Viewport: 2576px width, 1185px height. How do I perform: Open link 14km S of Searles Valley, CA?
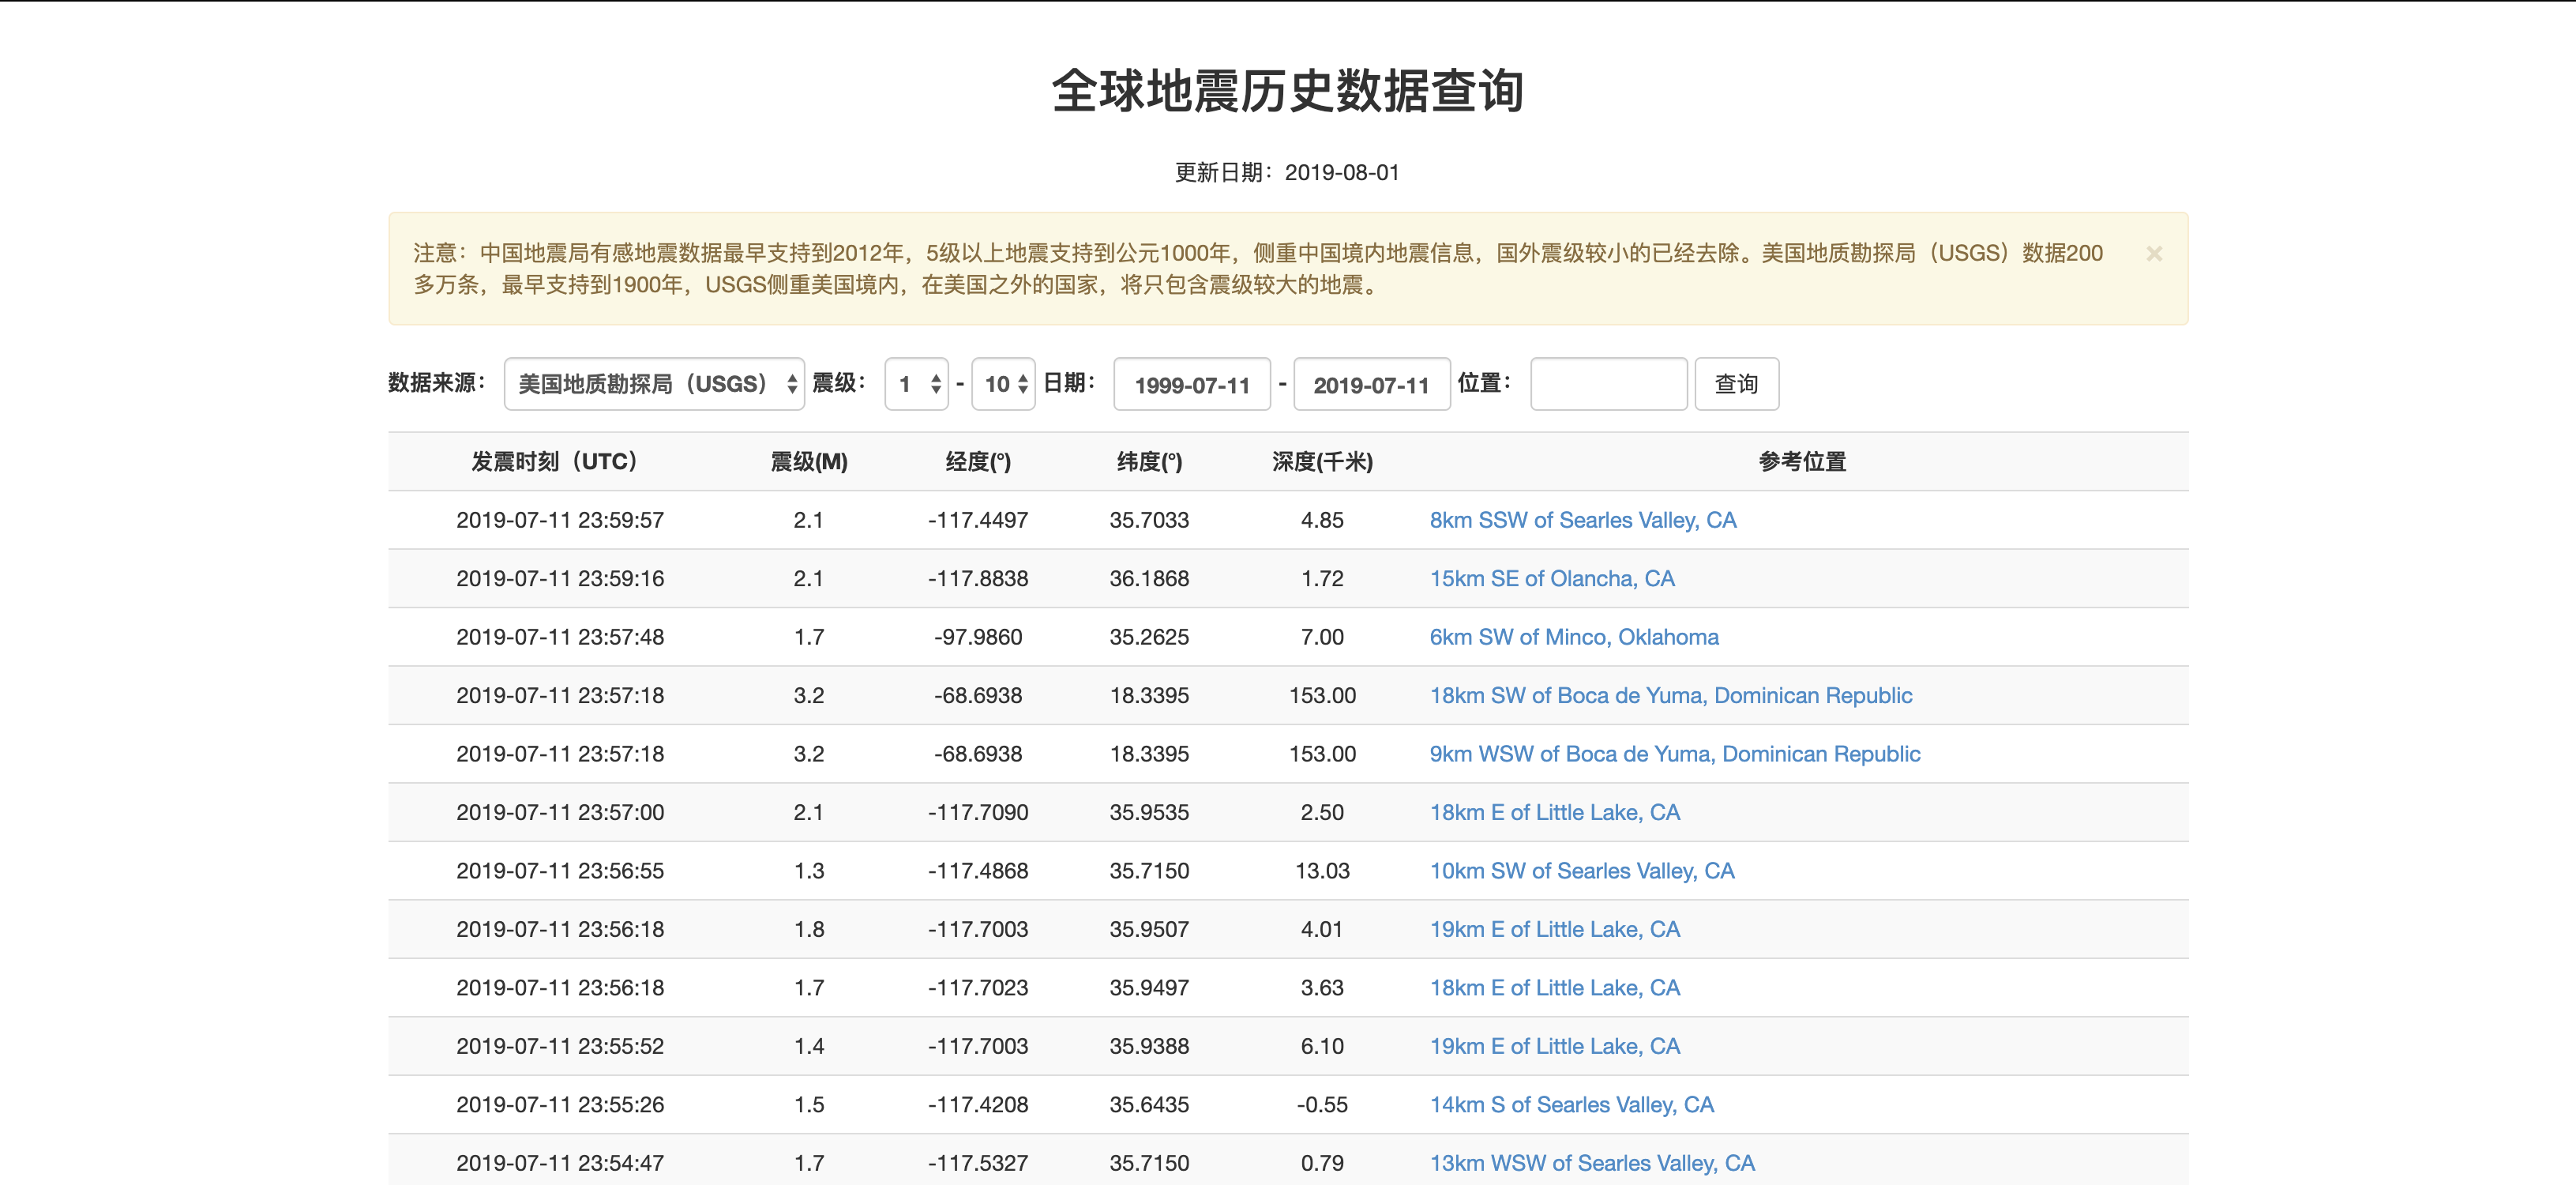pos(1572,1105)
